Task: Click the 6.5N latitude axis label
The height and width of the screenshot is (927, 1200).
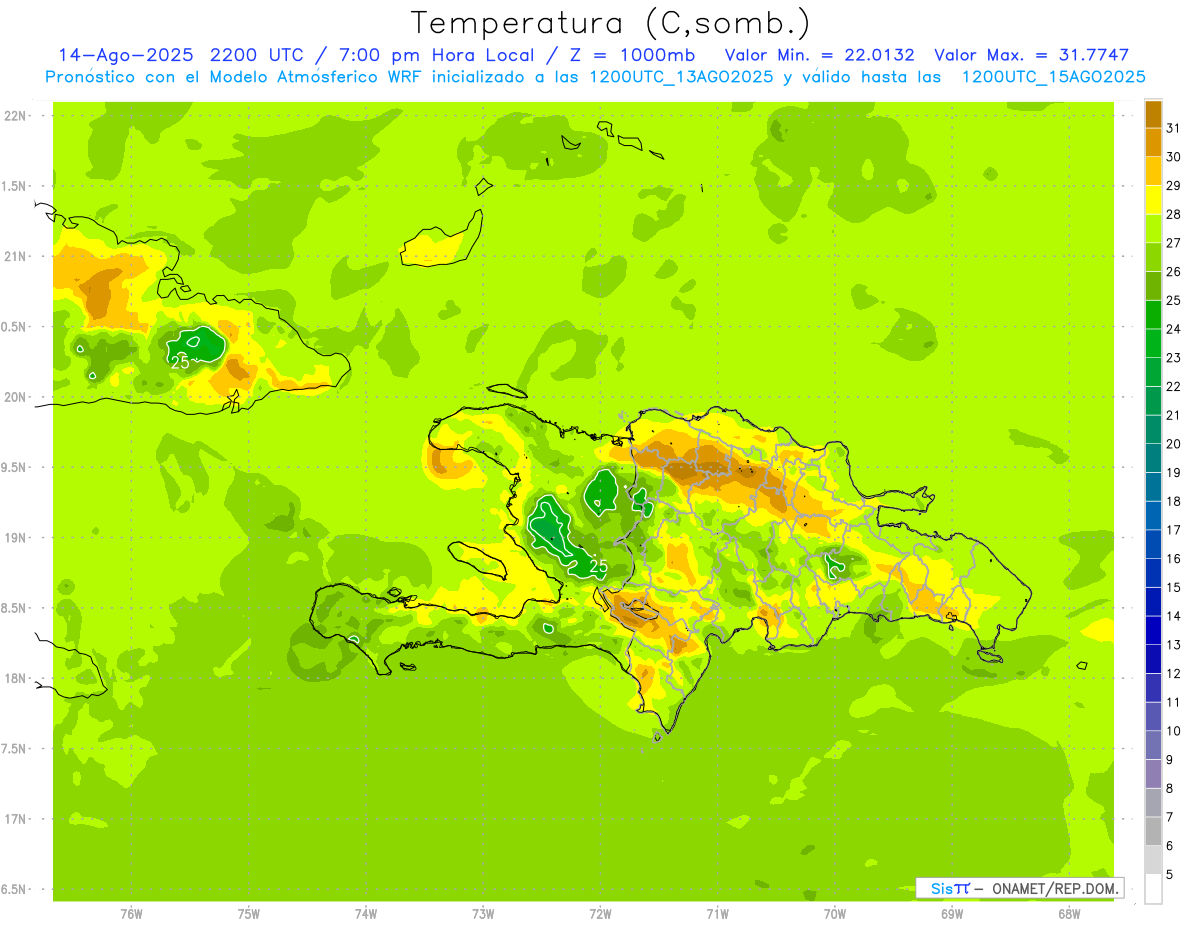Action: [x=15, y=889]
